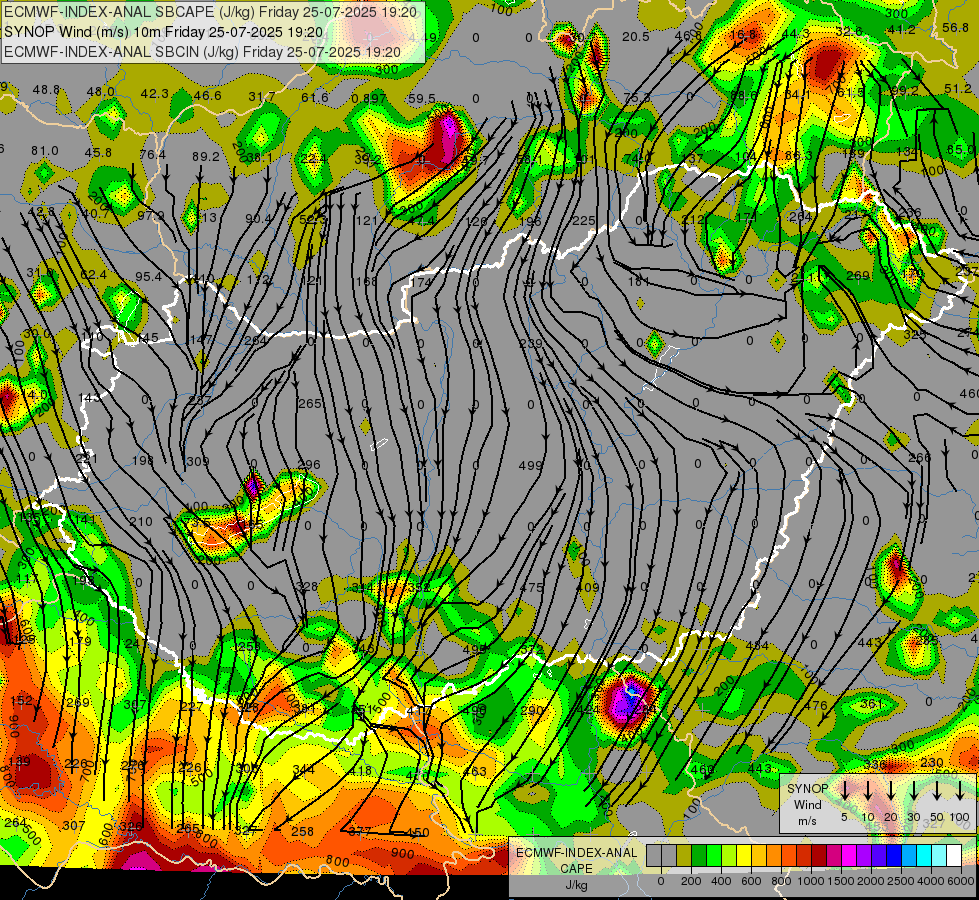
Task: Click the 'SYNOP Wind (m/s) 10m' title line
Action: [x=164, y=32]
